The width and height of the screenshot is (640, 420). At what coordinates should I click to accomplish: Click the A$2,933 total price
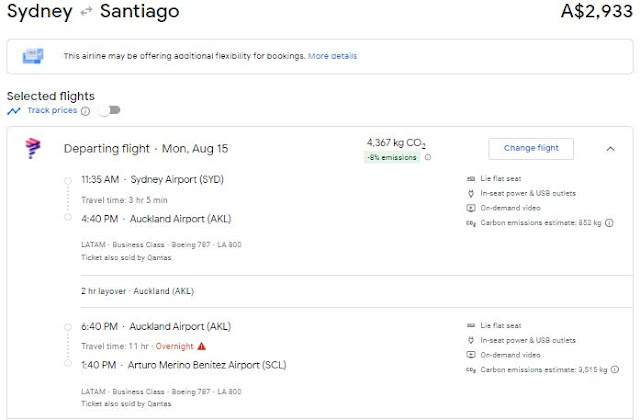click(593, 14)
